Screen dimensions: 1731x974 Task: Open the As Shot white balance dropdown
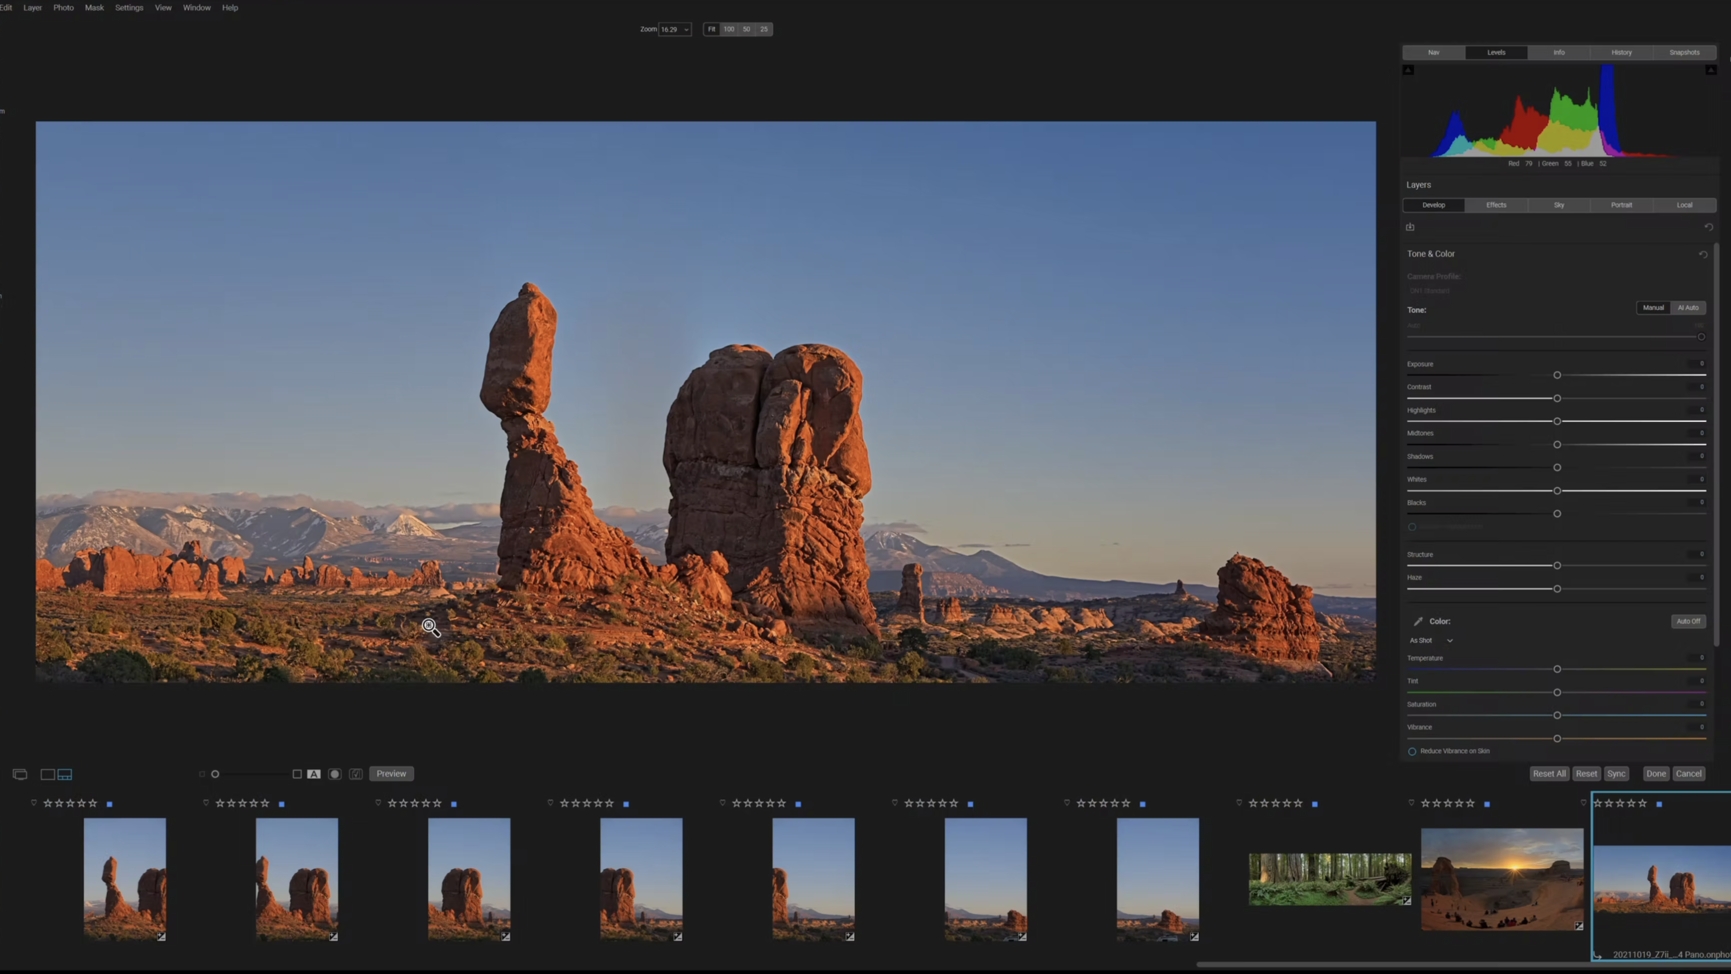pyautogui.click(x=1431, y=640)
